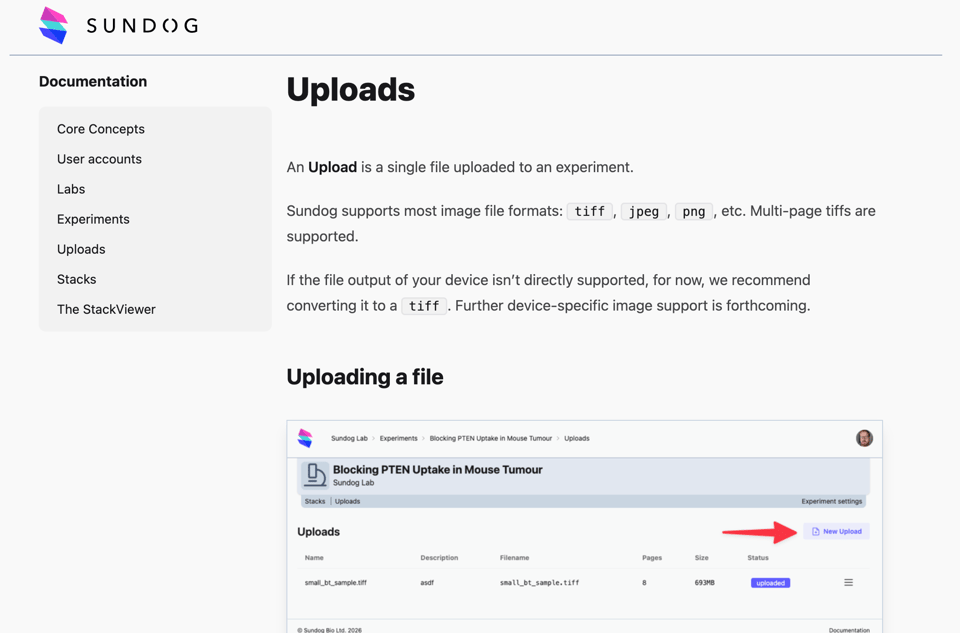Open the Labs documentation page
The width and height of the screenshot is (960, 633).
(x=70, y=189)
